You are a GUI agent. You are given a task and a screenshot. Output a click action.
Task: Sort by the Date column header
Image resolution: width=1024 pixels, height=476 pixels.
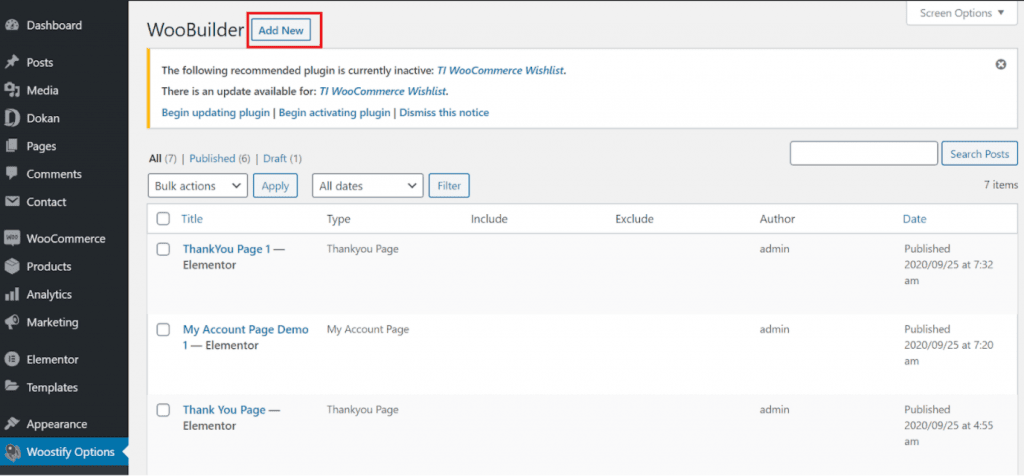pos(914,219)
